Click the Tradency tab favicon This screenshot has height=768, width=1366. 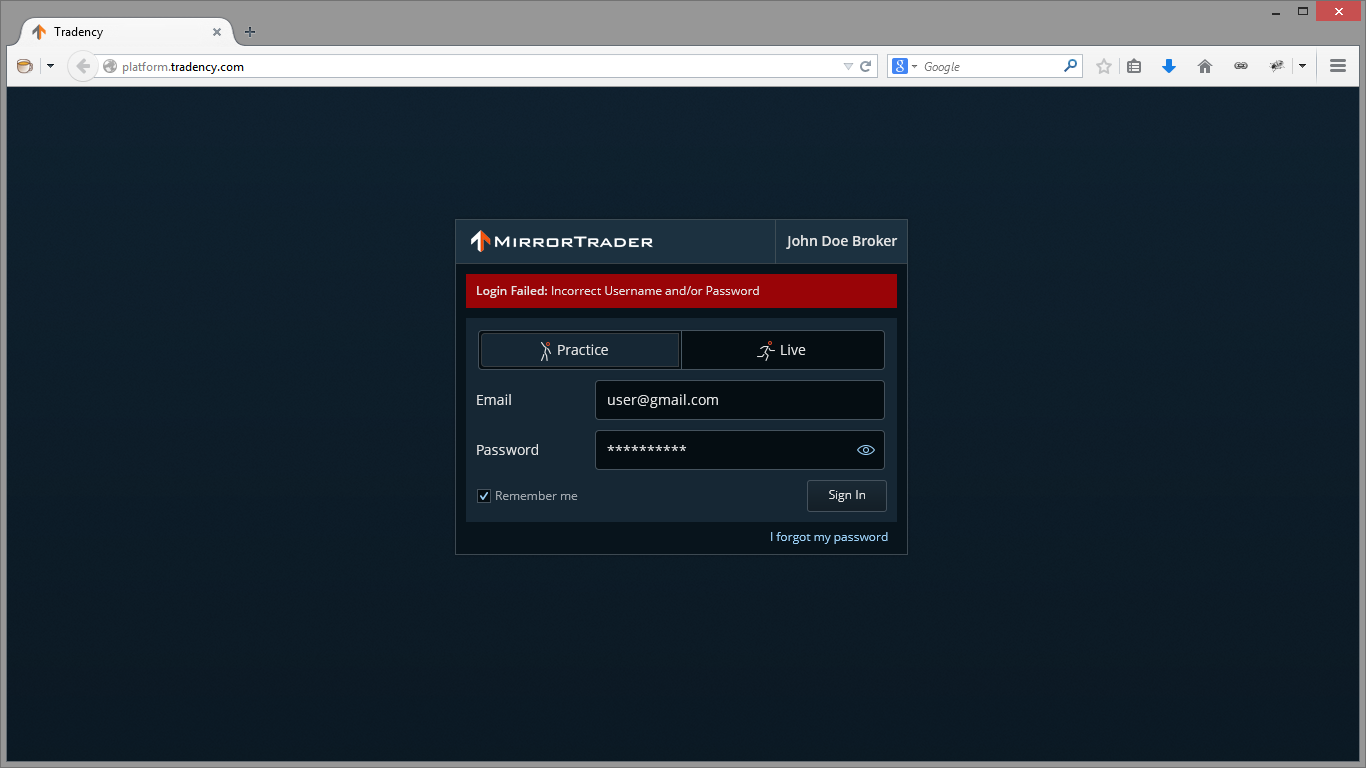[x=39, y=32]
